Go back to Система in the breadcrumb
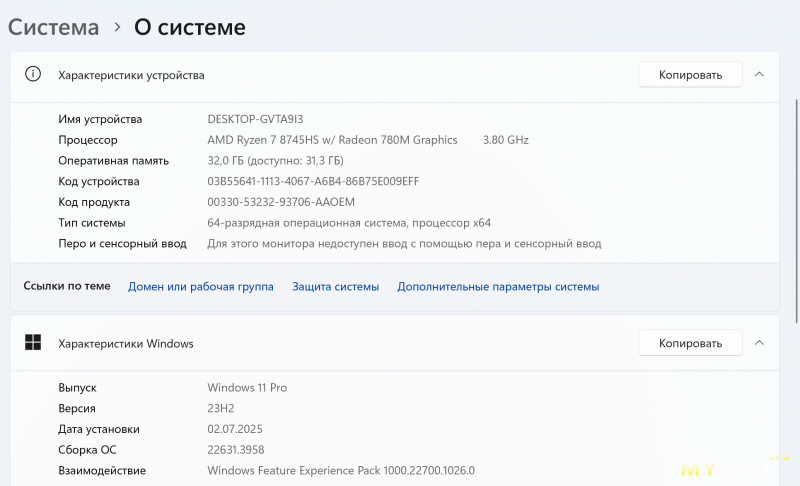 coord(54,27)
